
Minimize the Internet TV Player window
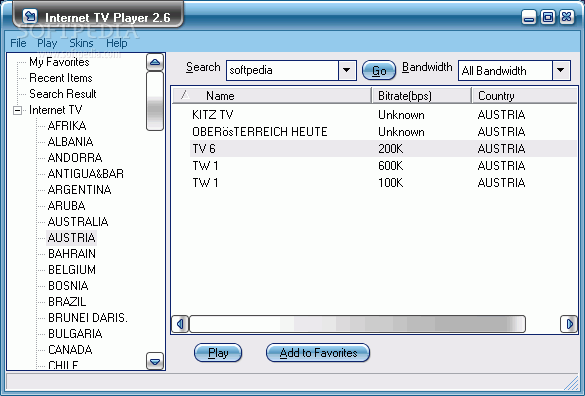pyautogui.click(x=528, y=17)
